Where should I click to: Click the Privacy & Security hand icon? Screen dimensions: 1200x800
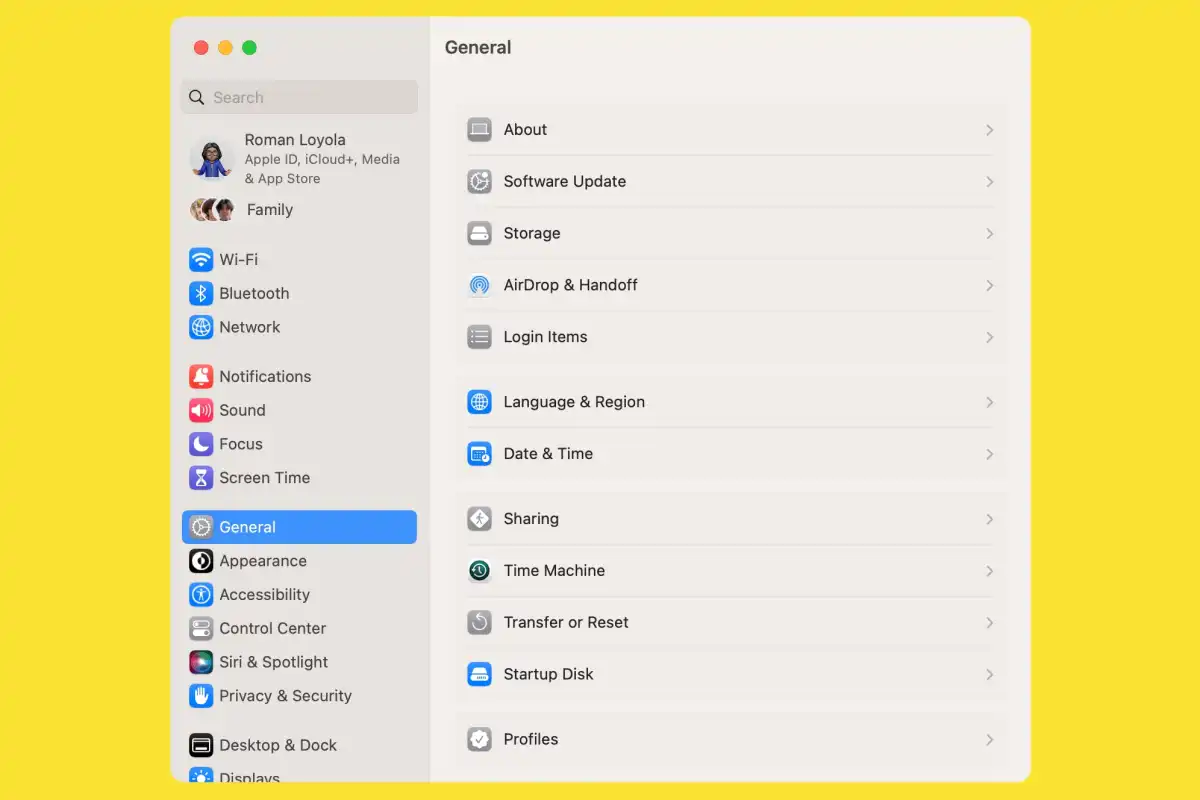tap(201, 696)
